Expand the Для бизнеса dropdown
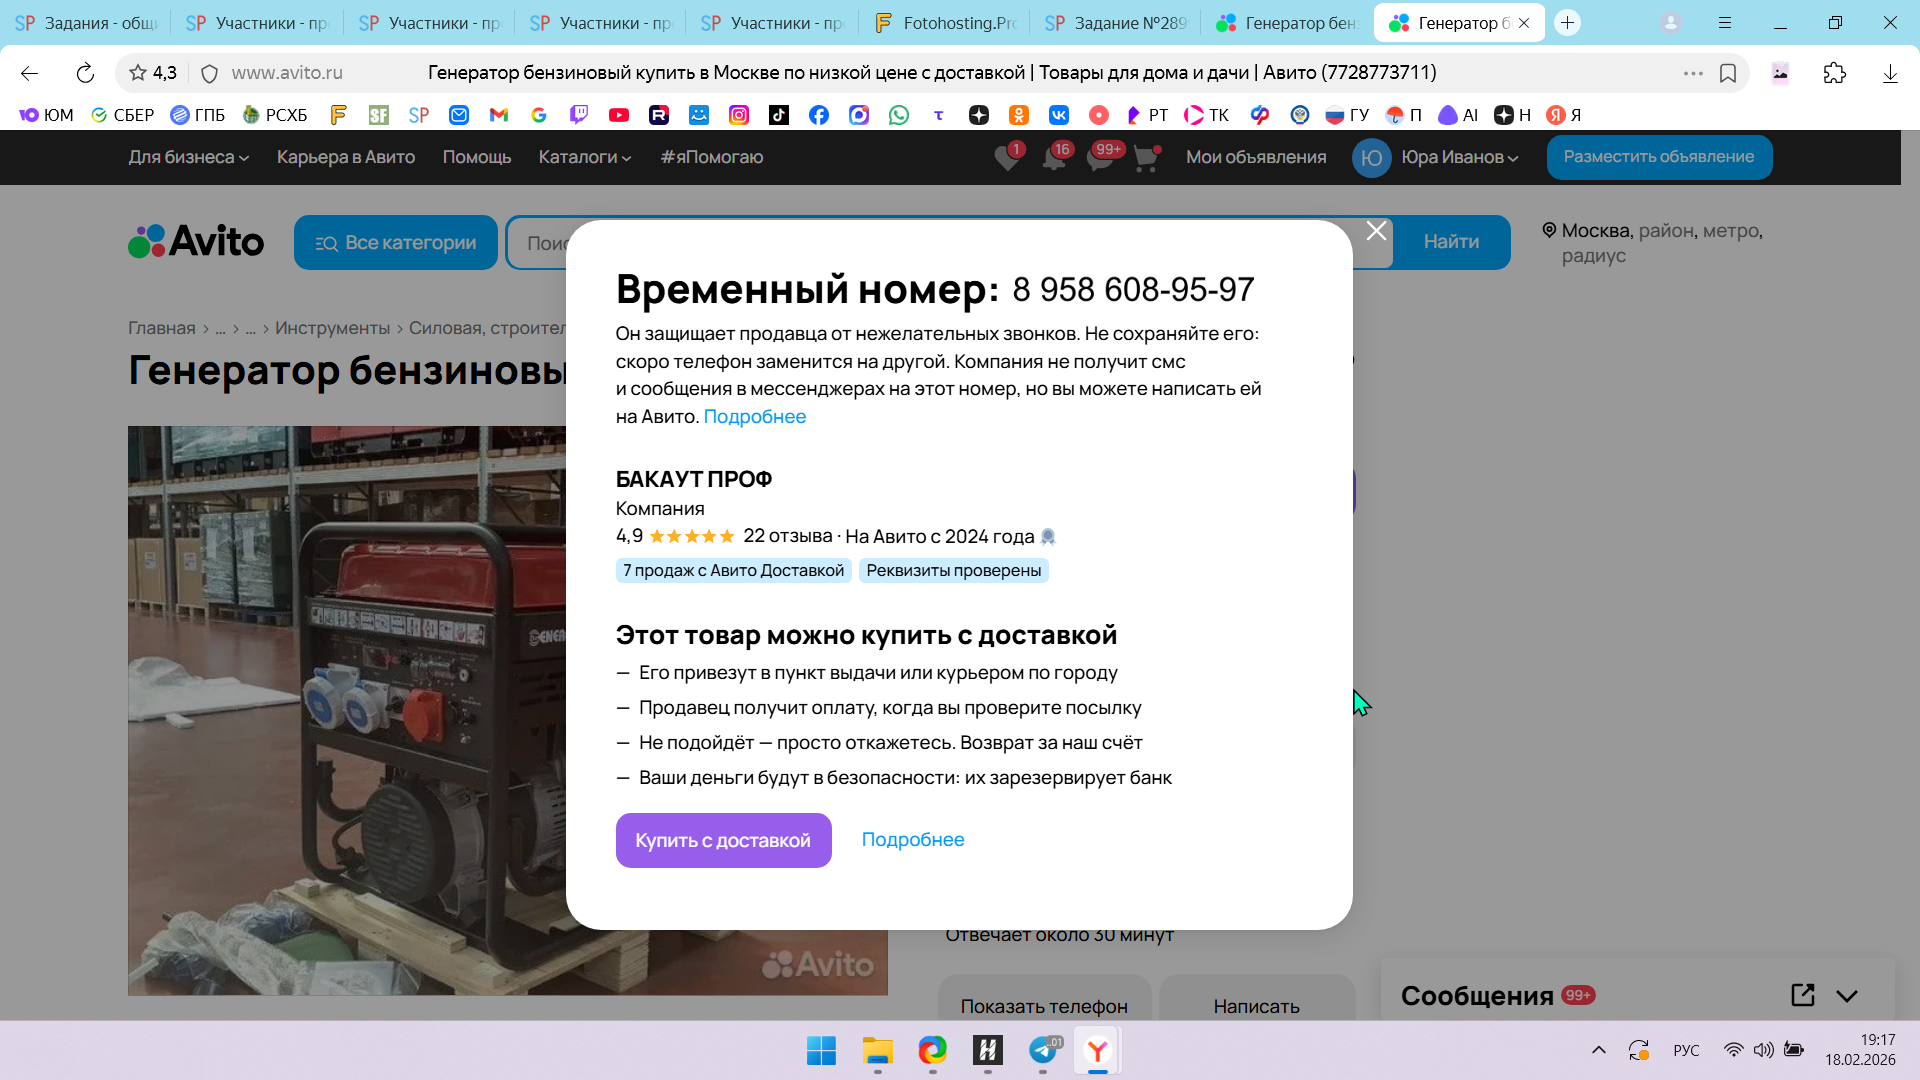Screen dimensions: 1920x1080 click(188, 157)
